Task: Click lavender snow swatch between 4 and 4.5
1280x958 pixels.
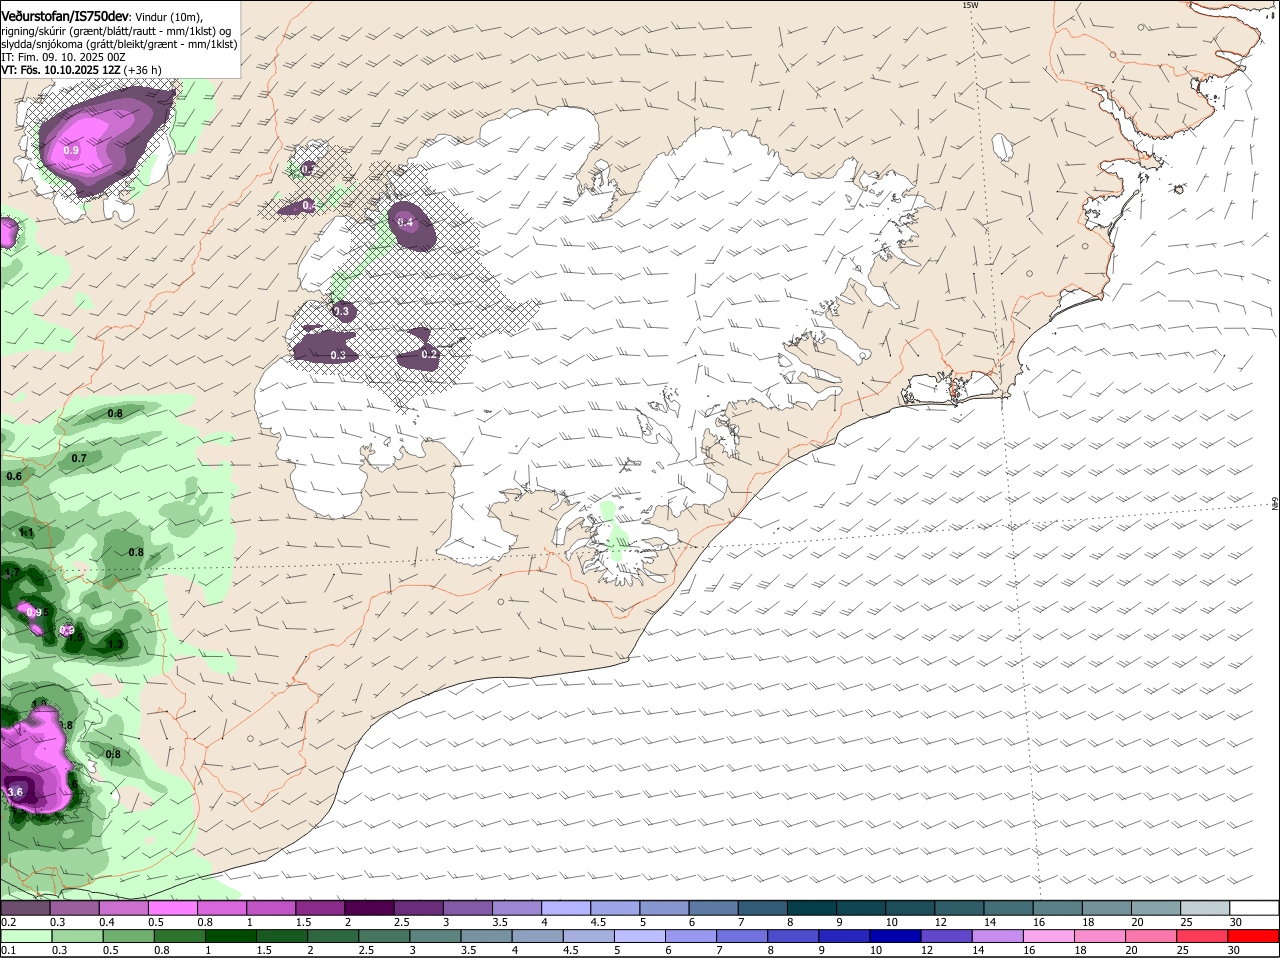Action: point(566,908)
